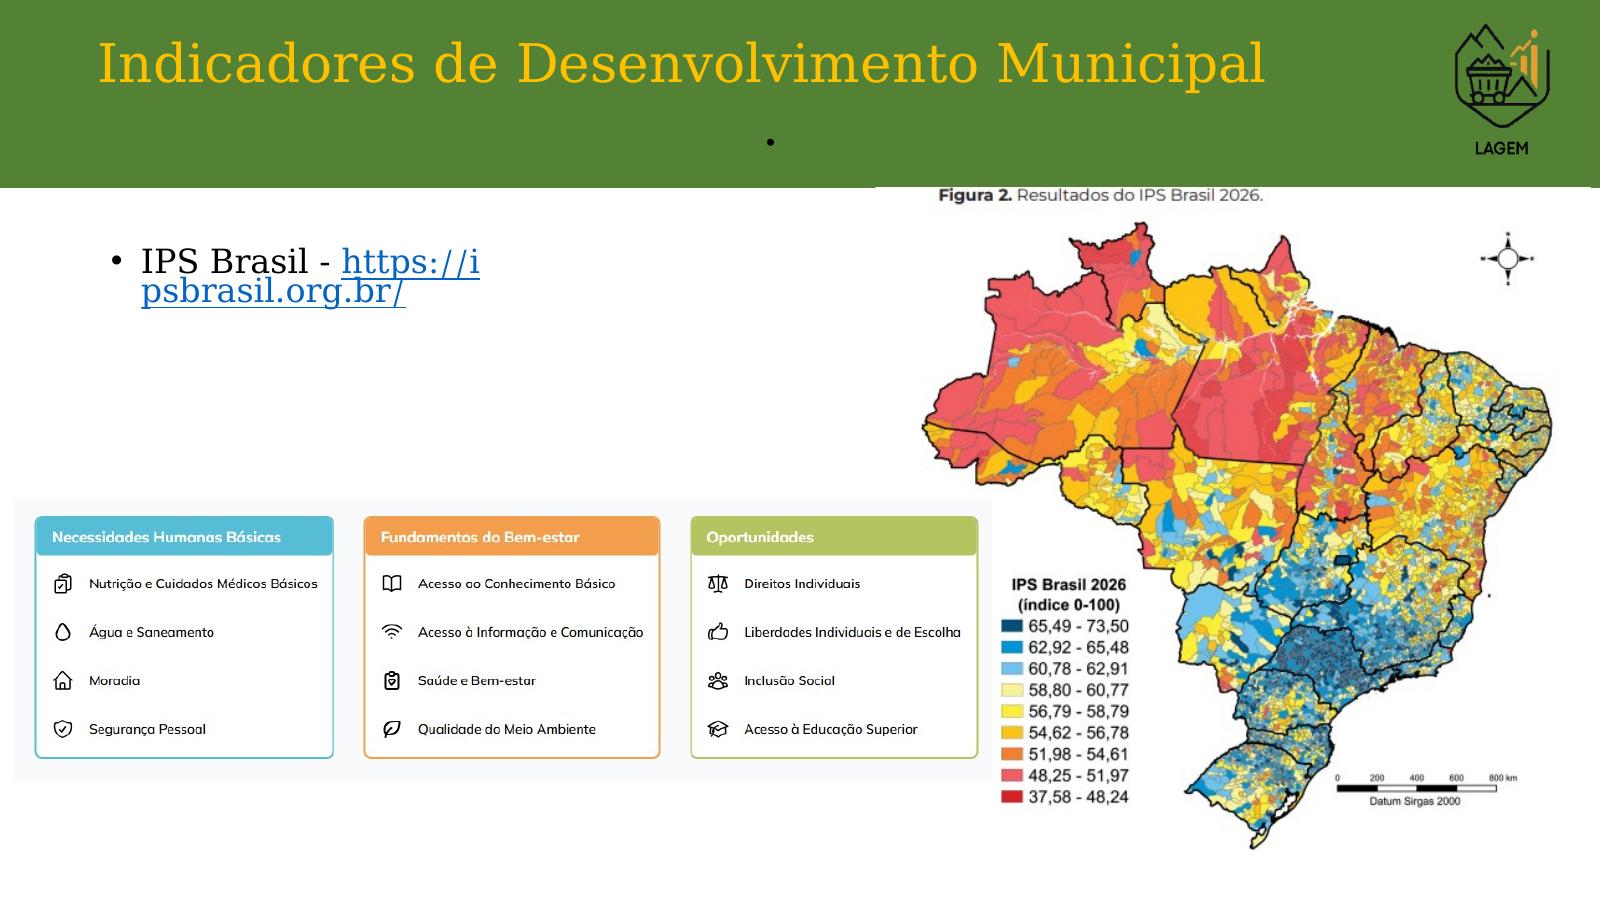Screen dimensions: 1601x900
Task: Click the amber 54,62 - 56,78 legend swatch
Action: (x=1012, y=733)
